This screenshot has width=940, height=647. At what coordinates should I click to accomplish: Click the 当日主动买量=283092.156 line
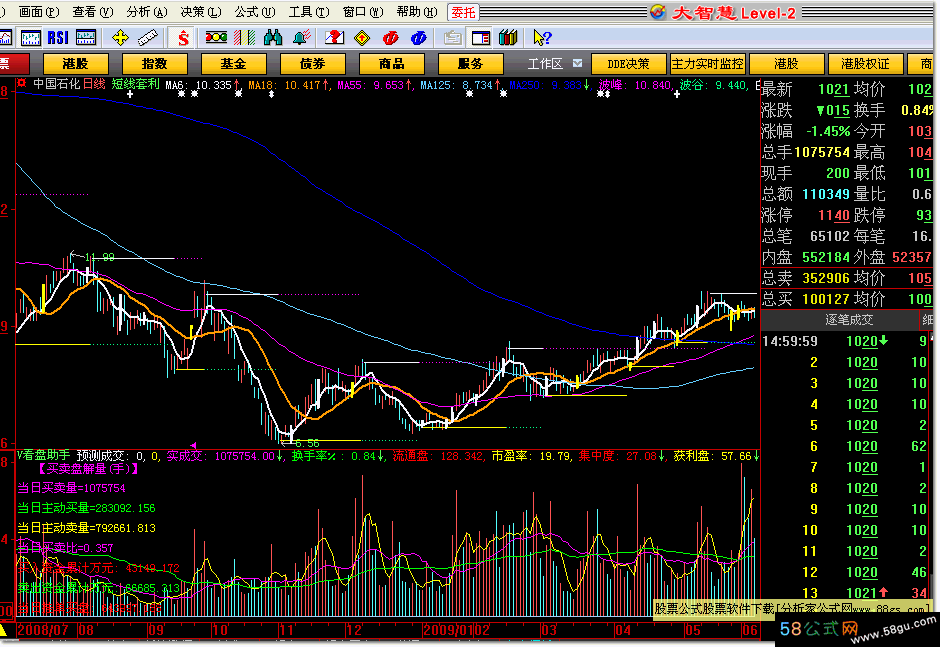[x=86, y=508]
